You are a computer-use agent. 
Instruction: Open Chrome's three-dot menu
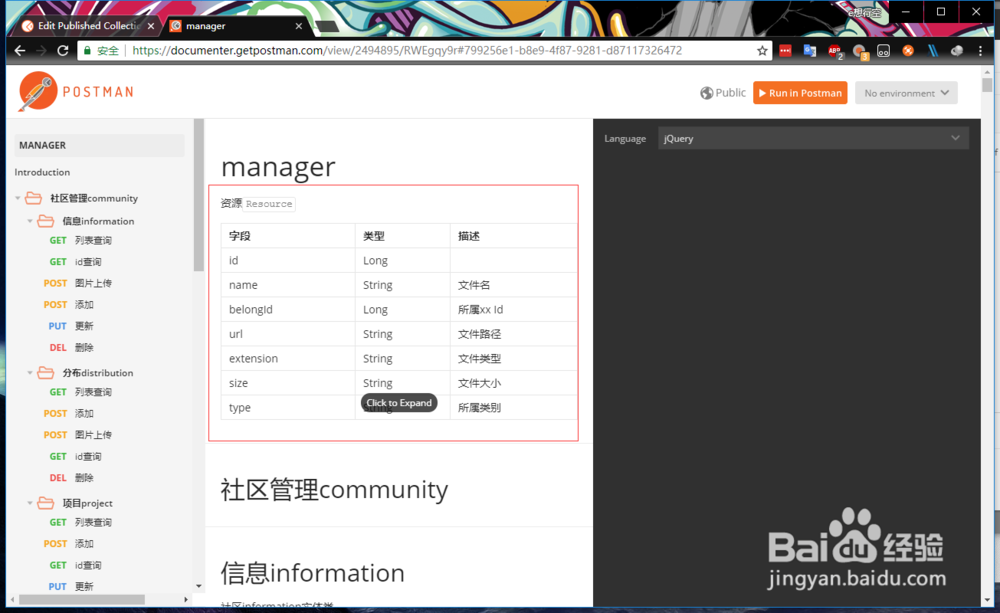[981, 50]
